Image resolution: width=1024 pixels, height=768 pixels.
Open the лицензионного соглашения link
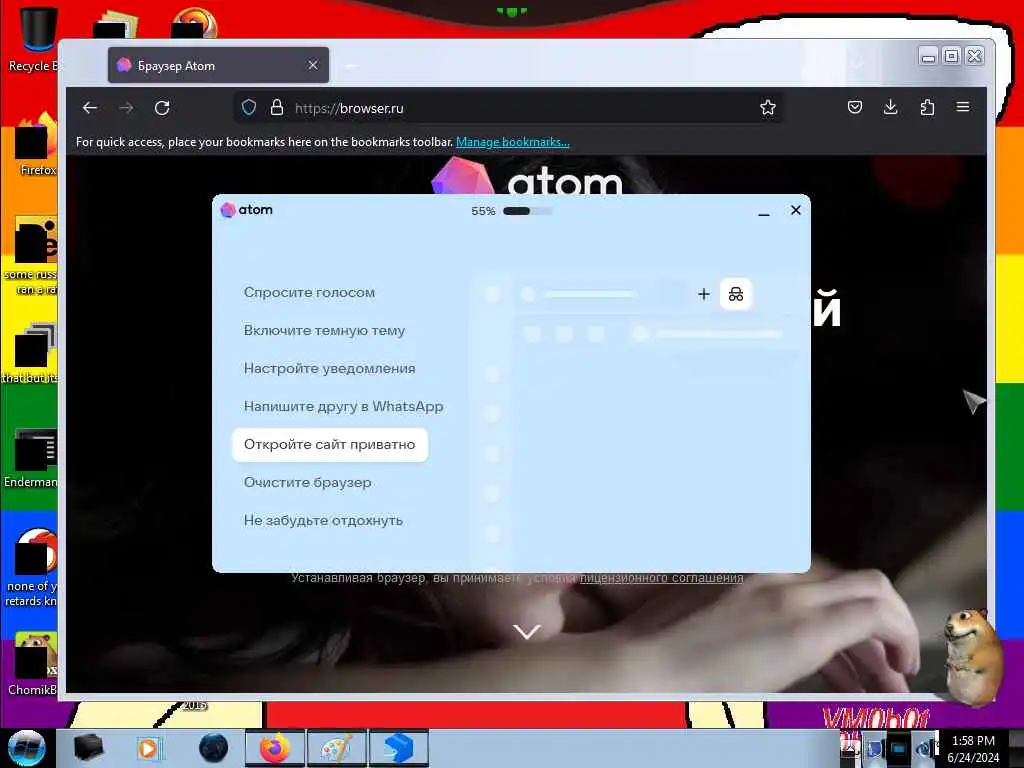(x=662, y=577)
